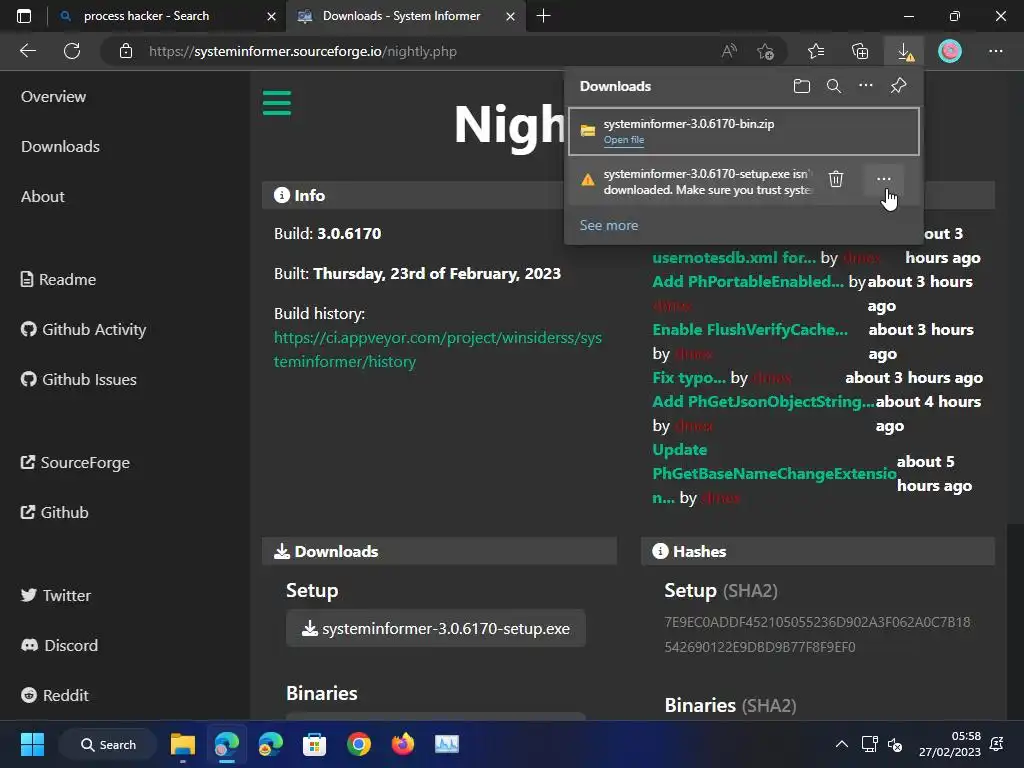This screenshot has width=1024, height=768.
Task: Open the Add PhPortableEnabled commit link
Action: tap(748, 281)
